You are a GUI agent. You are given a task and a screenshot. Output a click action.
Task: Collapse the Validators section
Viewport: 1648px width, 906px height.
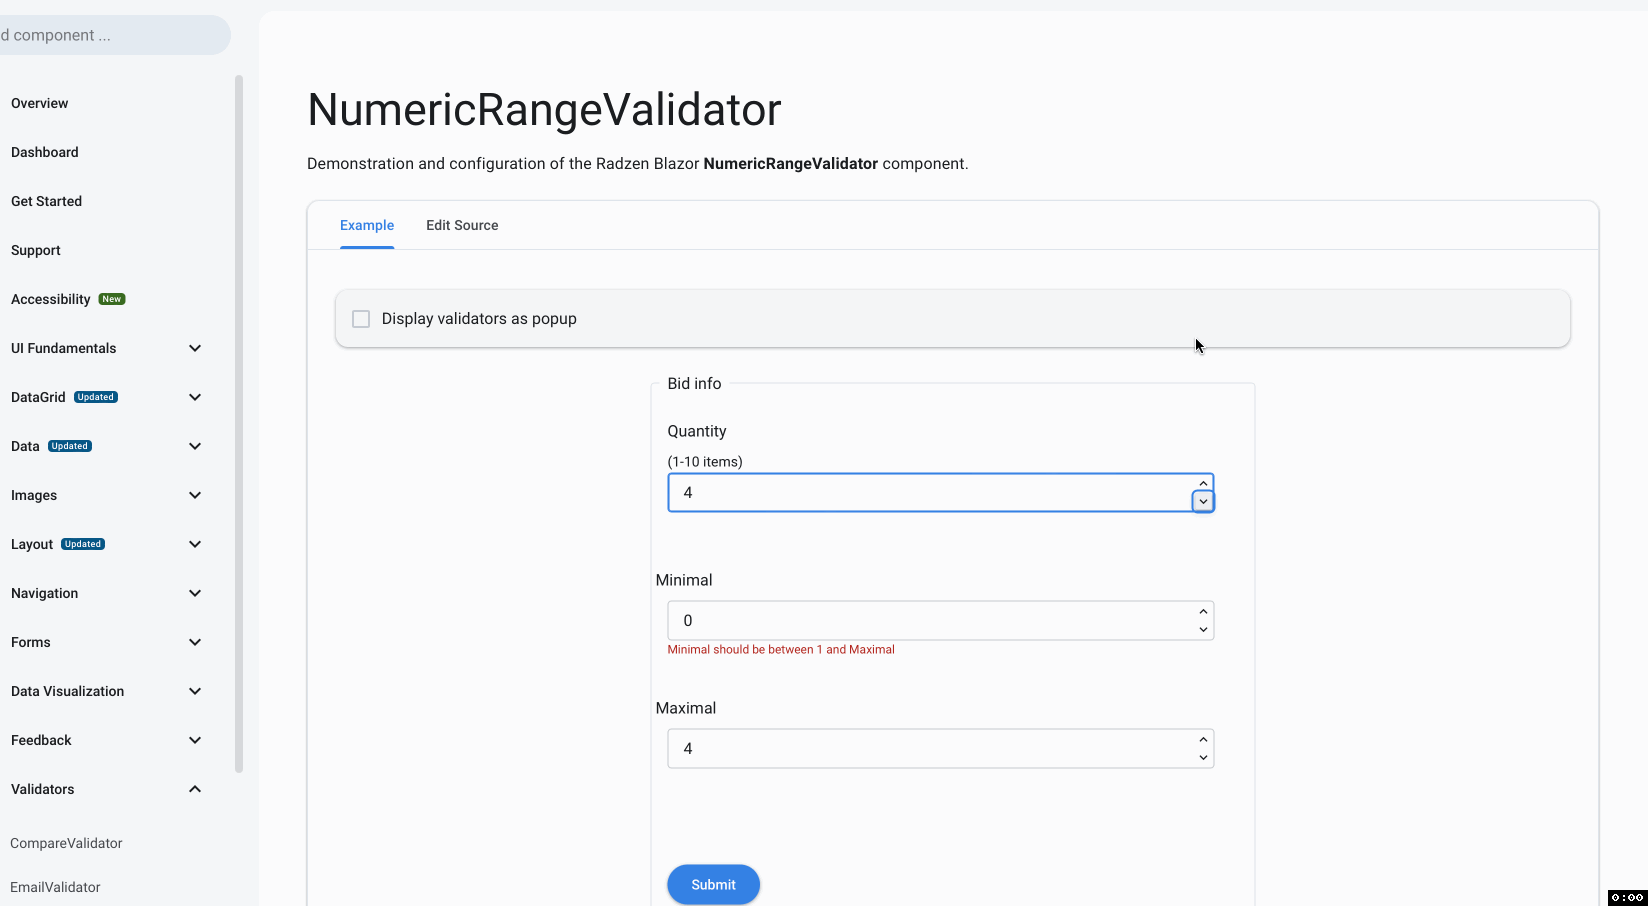click(x=195, y=789)
